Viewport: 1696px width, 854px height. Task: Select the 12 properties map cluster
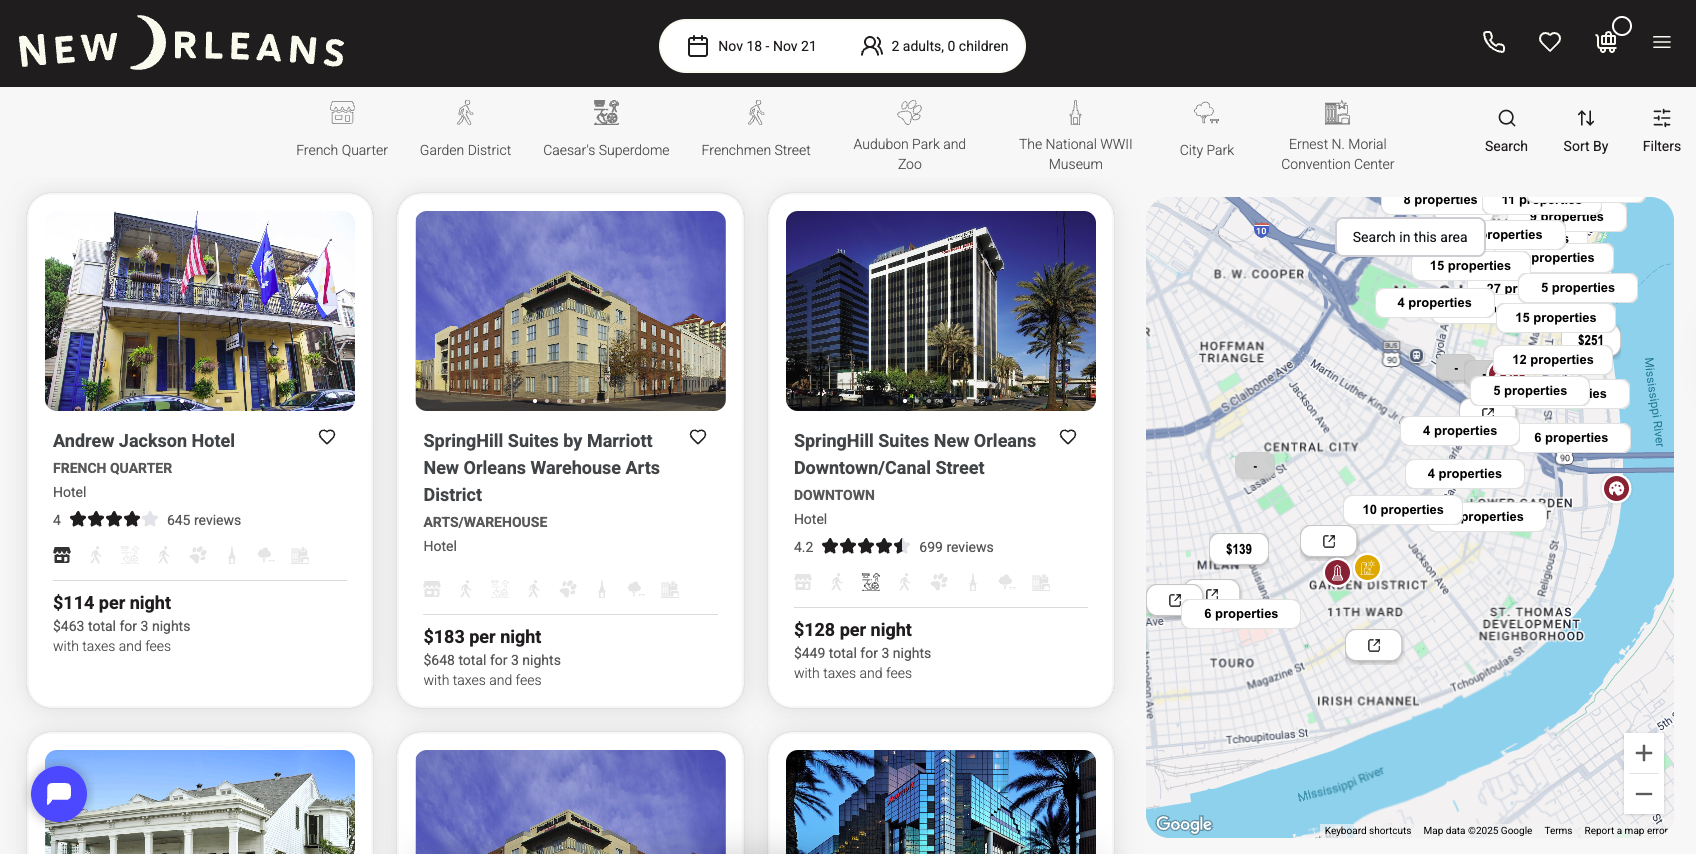1553,360
